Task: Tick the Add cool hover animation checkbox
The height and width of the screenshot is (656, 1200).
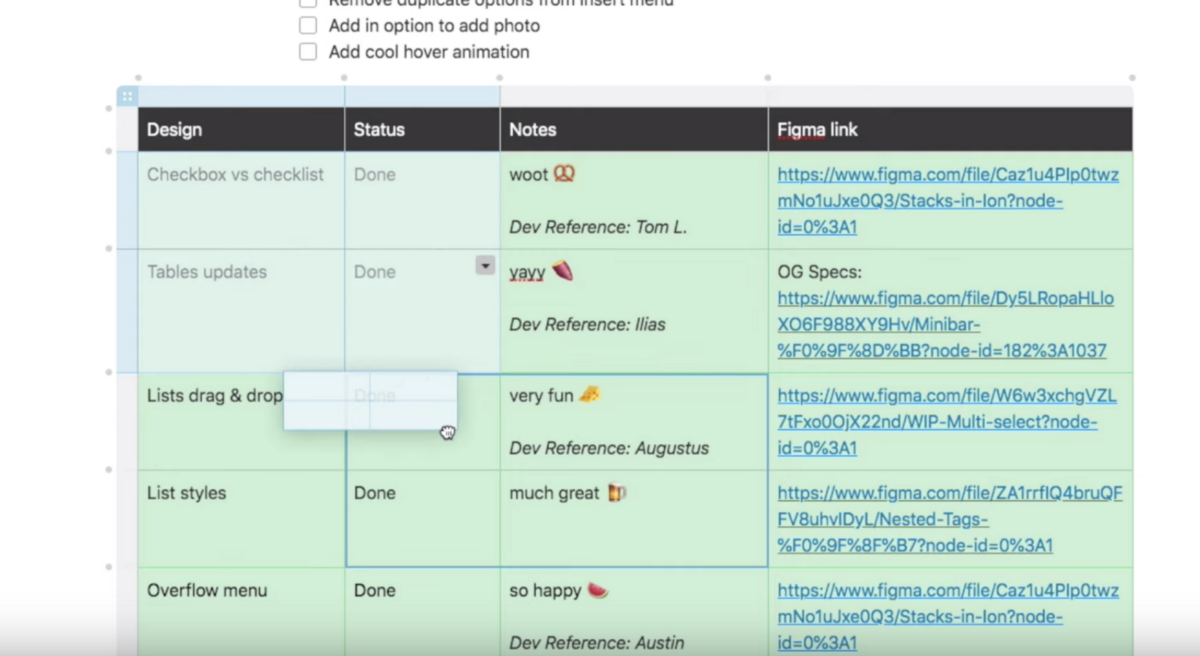Action: click(x=308, y=52)
